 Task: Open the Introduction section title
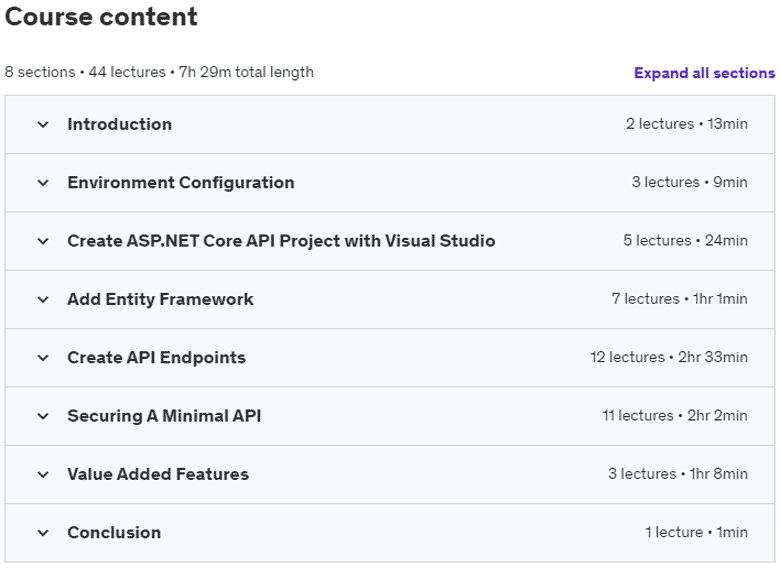120,124
